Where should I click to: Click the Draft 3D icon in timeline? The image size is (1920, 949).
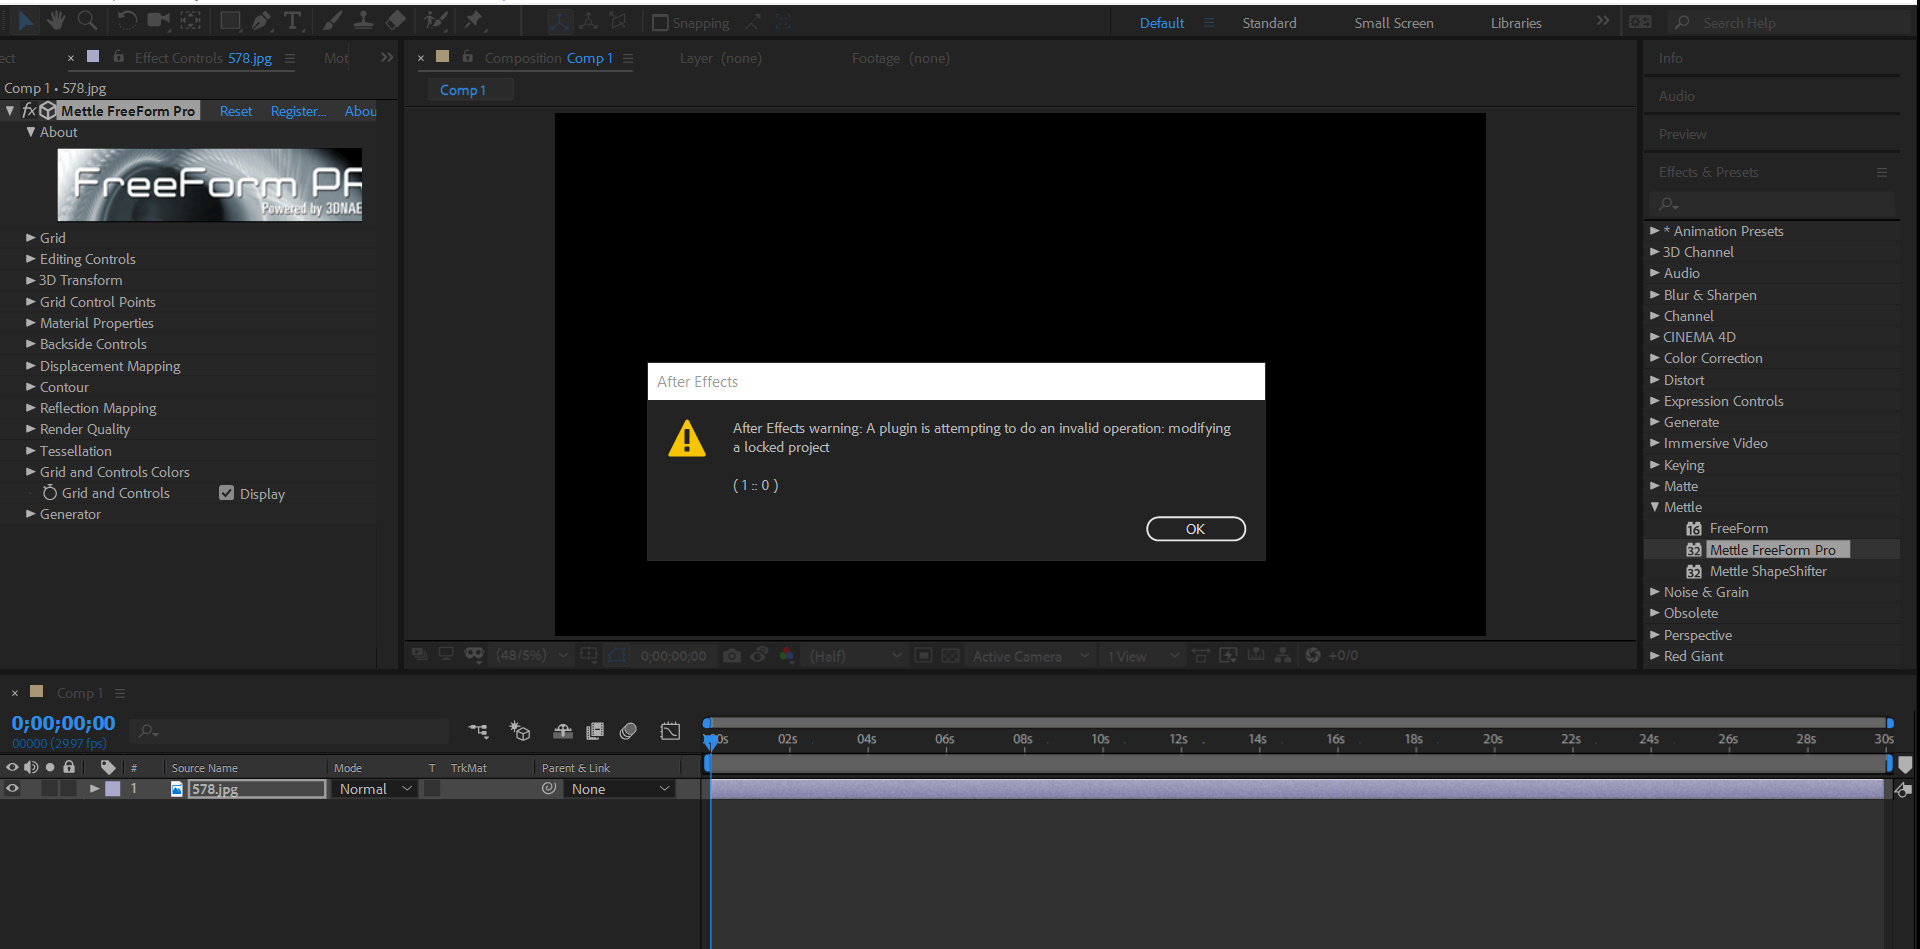click(520, 731)
